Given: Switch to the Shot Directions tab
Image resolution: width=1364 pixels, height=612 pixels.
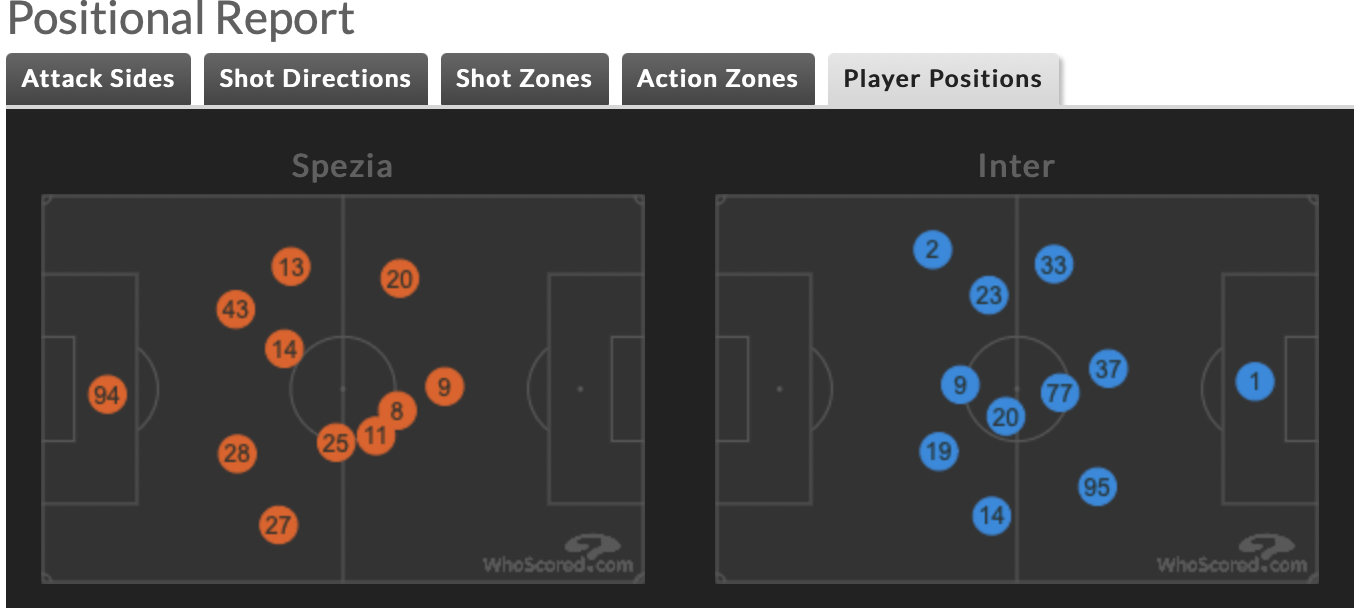Looking at the screenshot, I should tap(315, 79).
